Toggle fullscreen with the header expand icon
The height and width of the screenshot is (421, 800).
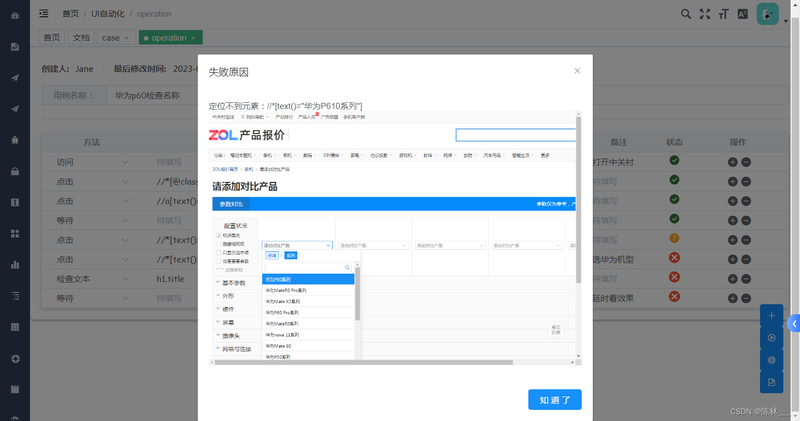click(705, 14)
